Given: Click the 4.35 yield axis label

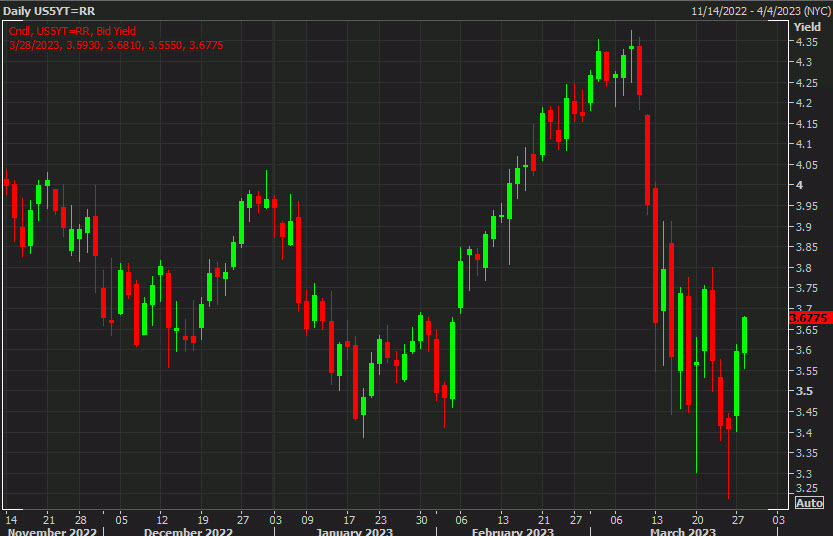Looking at the screenshot, I should (x=807, y=42).
